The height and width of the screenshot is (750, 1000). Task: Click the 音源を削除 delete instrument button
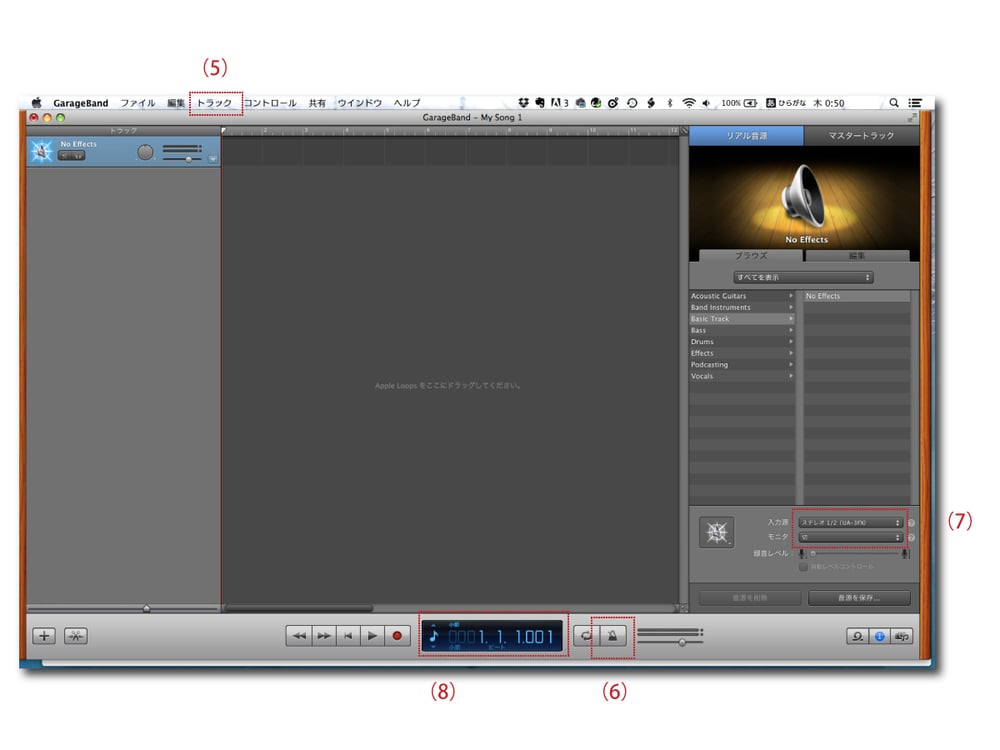(x=749, y=598)
